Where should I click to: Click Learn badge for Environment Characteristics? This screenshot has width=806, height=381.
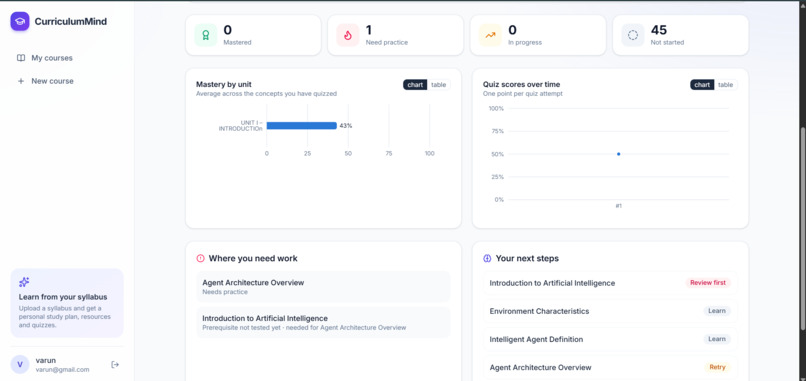pyautogui.click(x=717, y=311)
